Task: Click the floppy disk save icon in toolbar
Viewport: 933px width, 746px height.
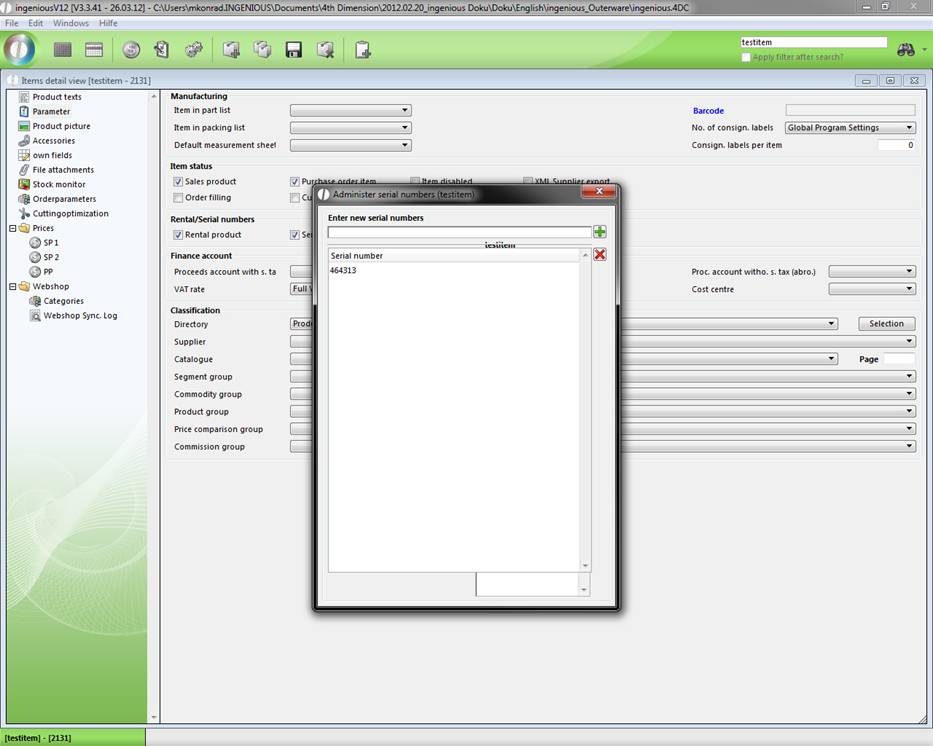Action: [294, 50]
